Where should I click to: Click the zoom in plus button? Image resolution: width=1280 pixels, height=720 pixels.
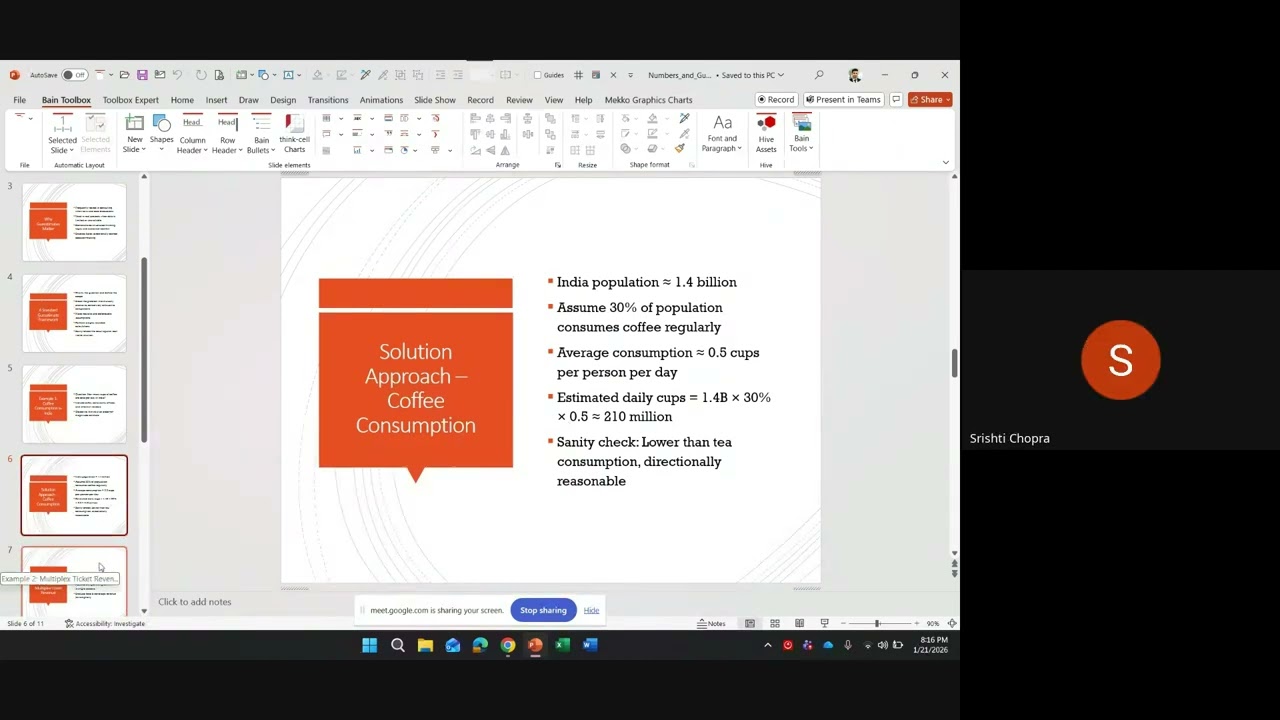coord(916,624)
